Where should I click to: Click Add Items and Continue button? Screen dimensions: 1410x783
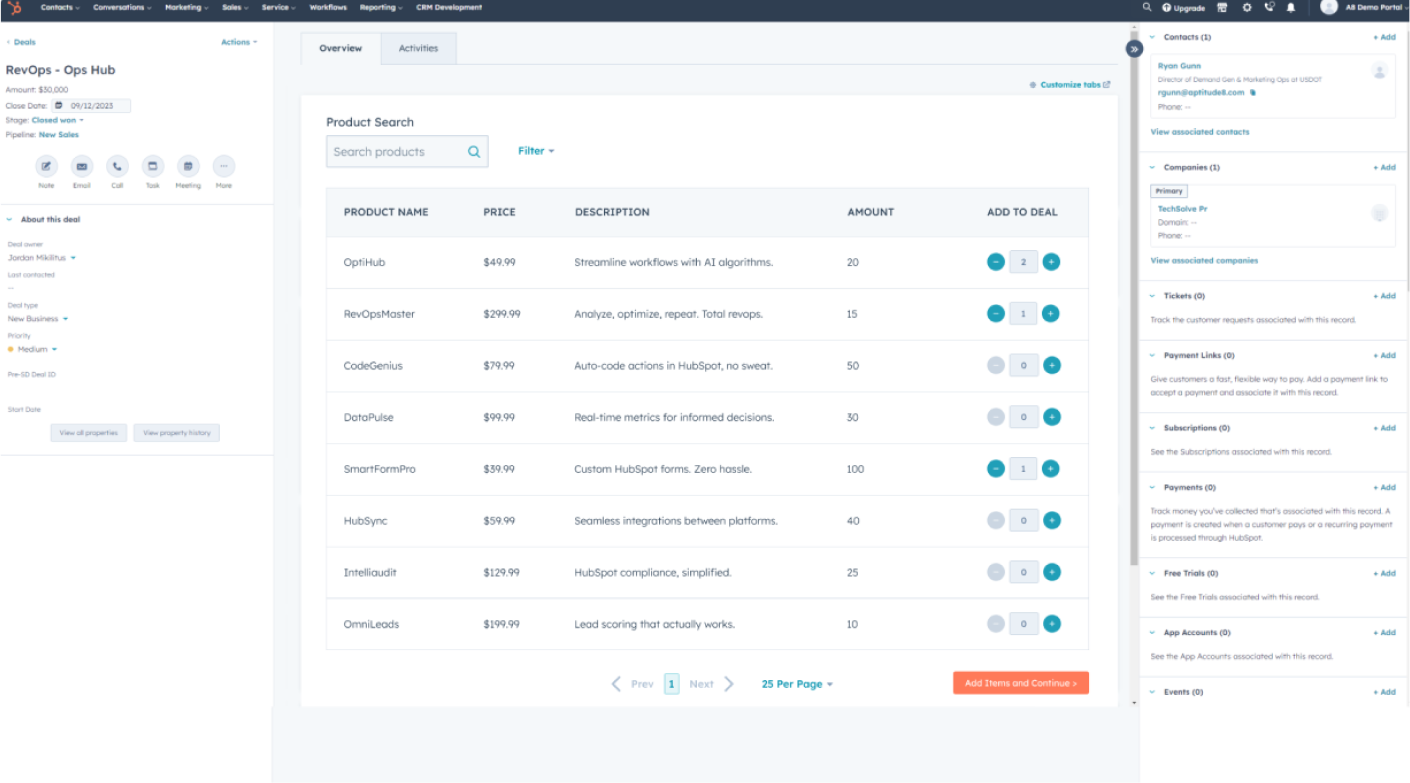pyautogui.click(x=1021, y=683)
